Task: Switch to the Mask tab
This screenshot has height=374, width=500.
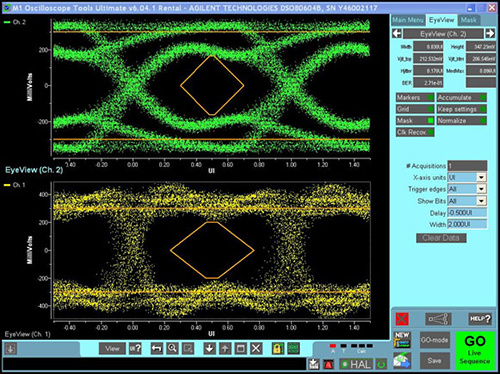Action: click(x=469, y=20)
